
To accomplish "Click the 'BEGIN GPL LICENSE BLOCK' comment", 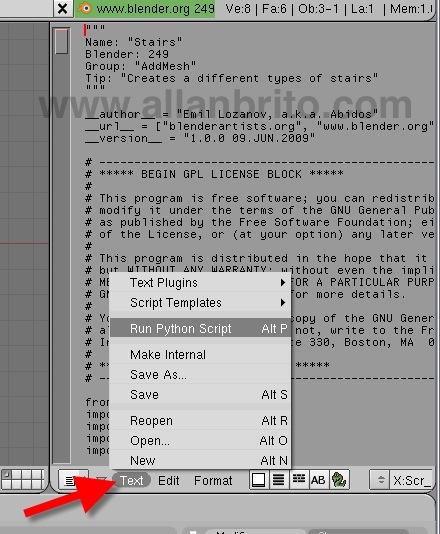I will pos(214,174).
